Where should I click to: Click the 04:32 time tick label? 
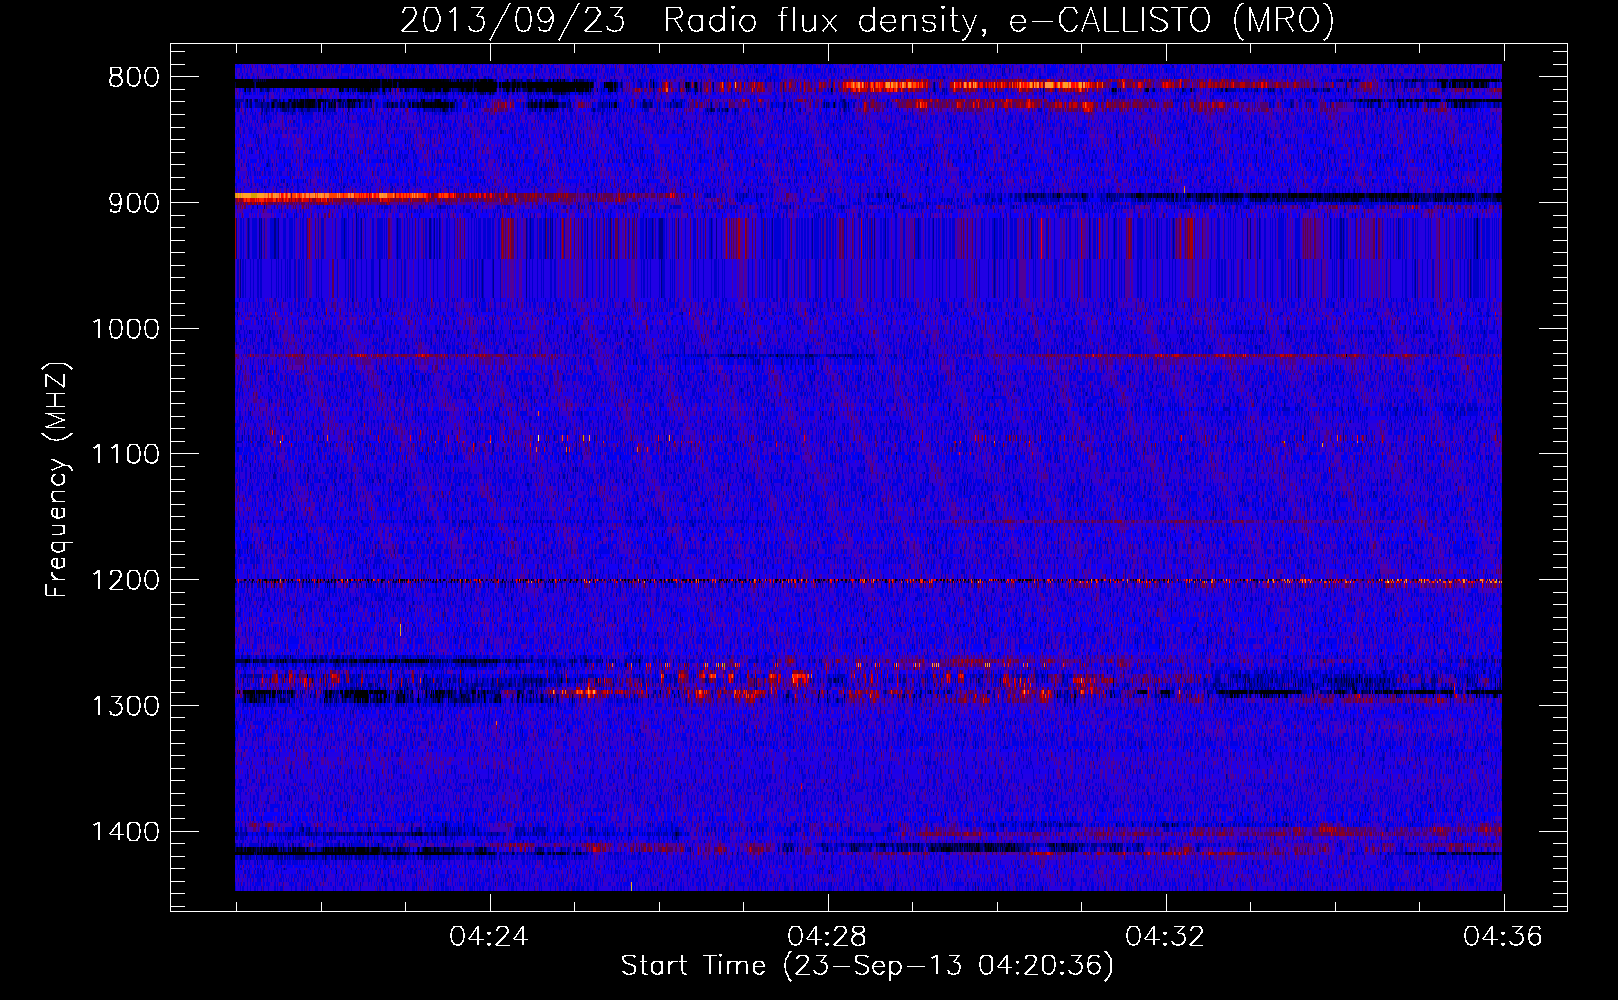1165,937
